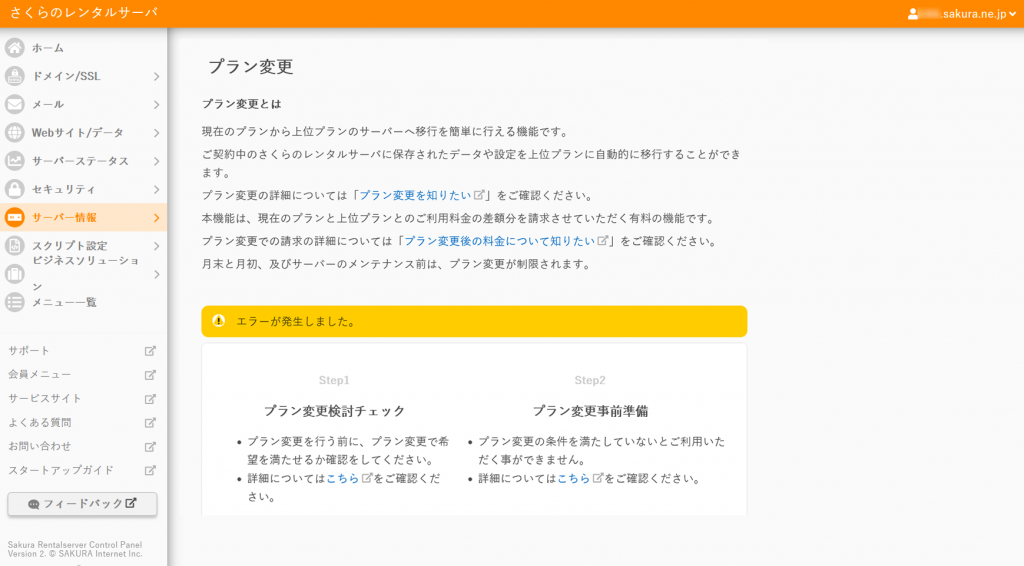Click the Mail envelope icon
This screenshot has width=1024, height=566.
pyautogui.click(x=15, y=104)
